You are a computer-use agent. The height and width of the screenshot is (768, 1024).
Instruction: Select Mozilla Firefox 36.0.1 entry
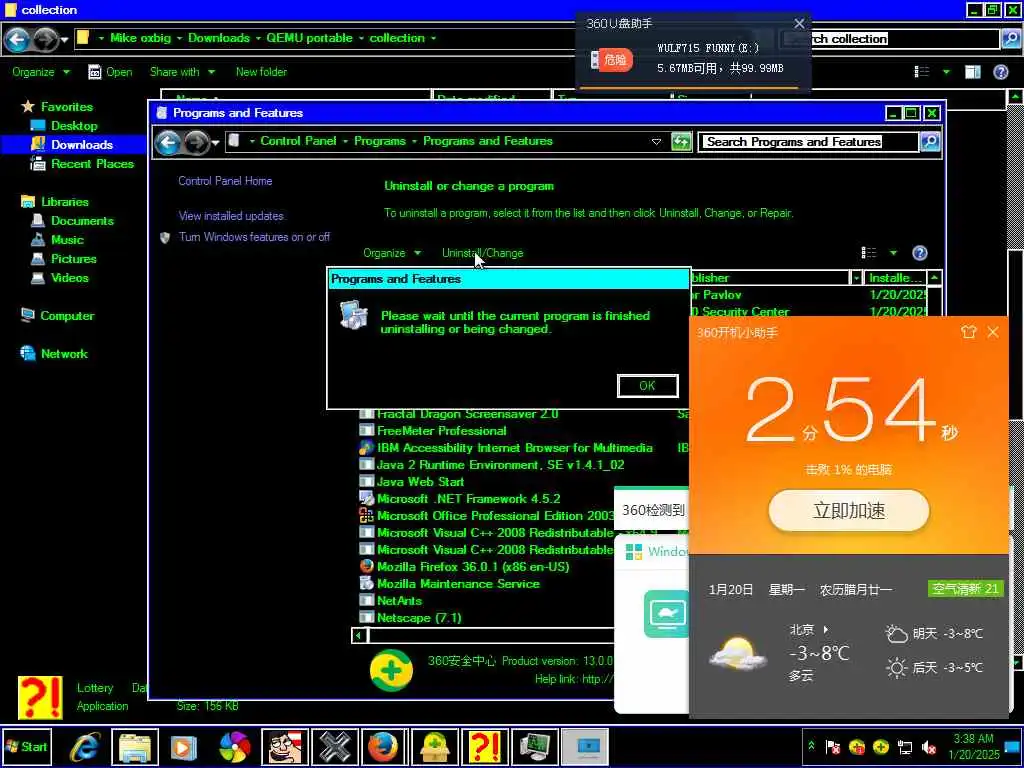pyautogui.click(x=473, y=567)
